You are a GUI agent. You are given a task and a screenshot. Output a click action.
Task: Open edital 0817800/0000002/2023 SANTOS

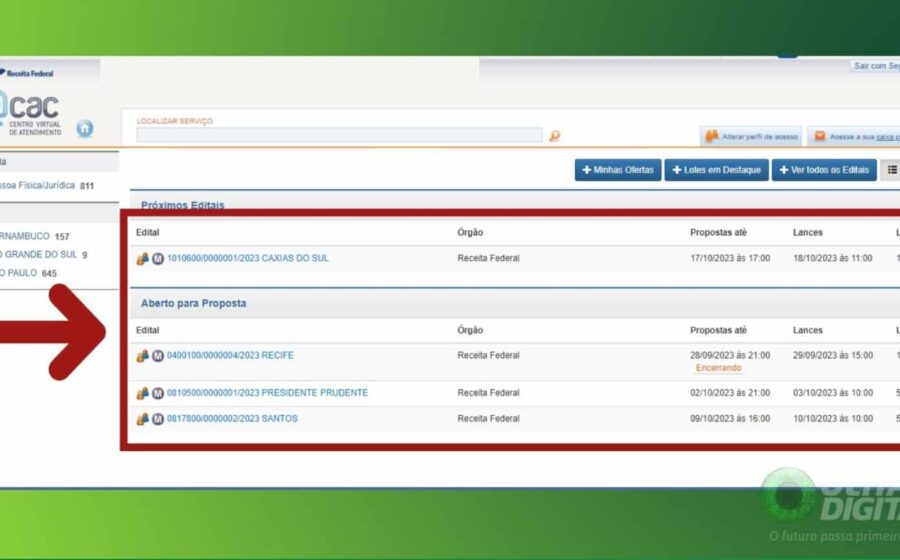pyautogui.click(x=232, y=419)
